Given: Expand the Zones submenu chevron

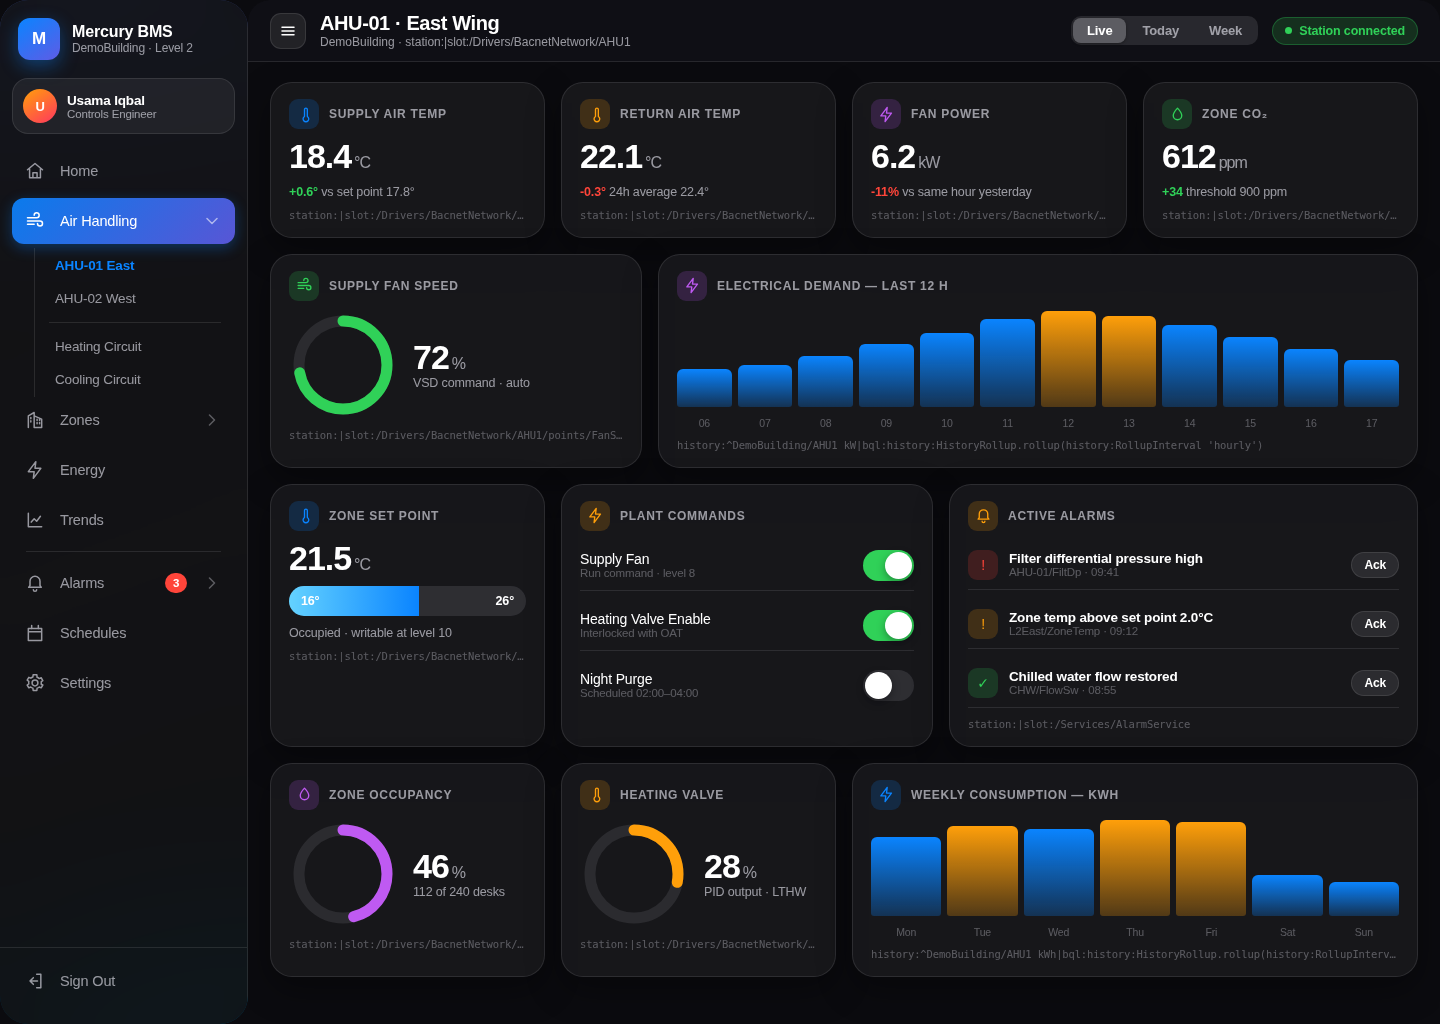Looking at the screenshot, I should [212, 420].
